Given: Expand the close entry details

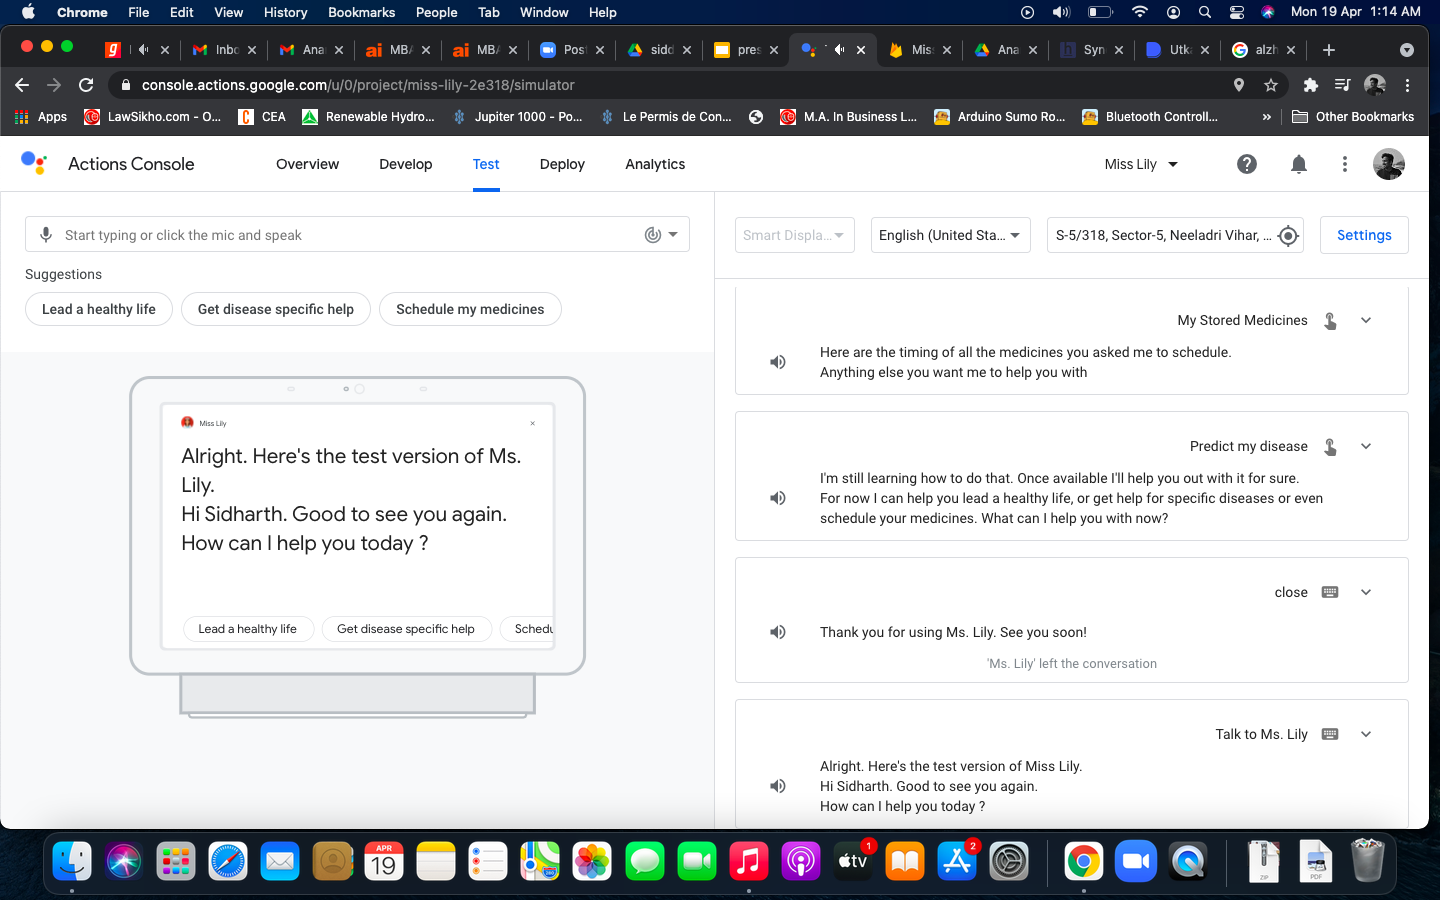Looking at the screenshot, I should (1366, 592).
